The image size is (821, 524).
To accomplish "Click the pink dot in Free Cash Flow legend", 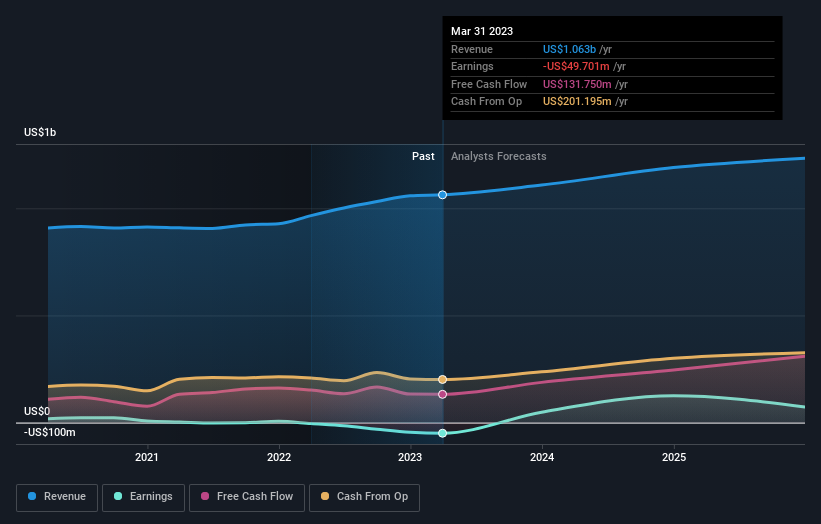I will click(205, 496).
